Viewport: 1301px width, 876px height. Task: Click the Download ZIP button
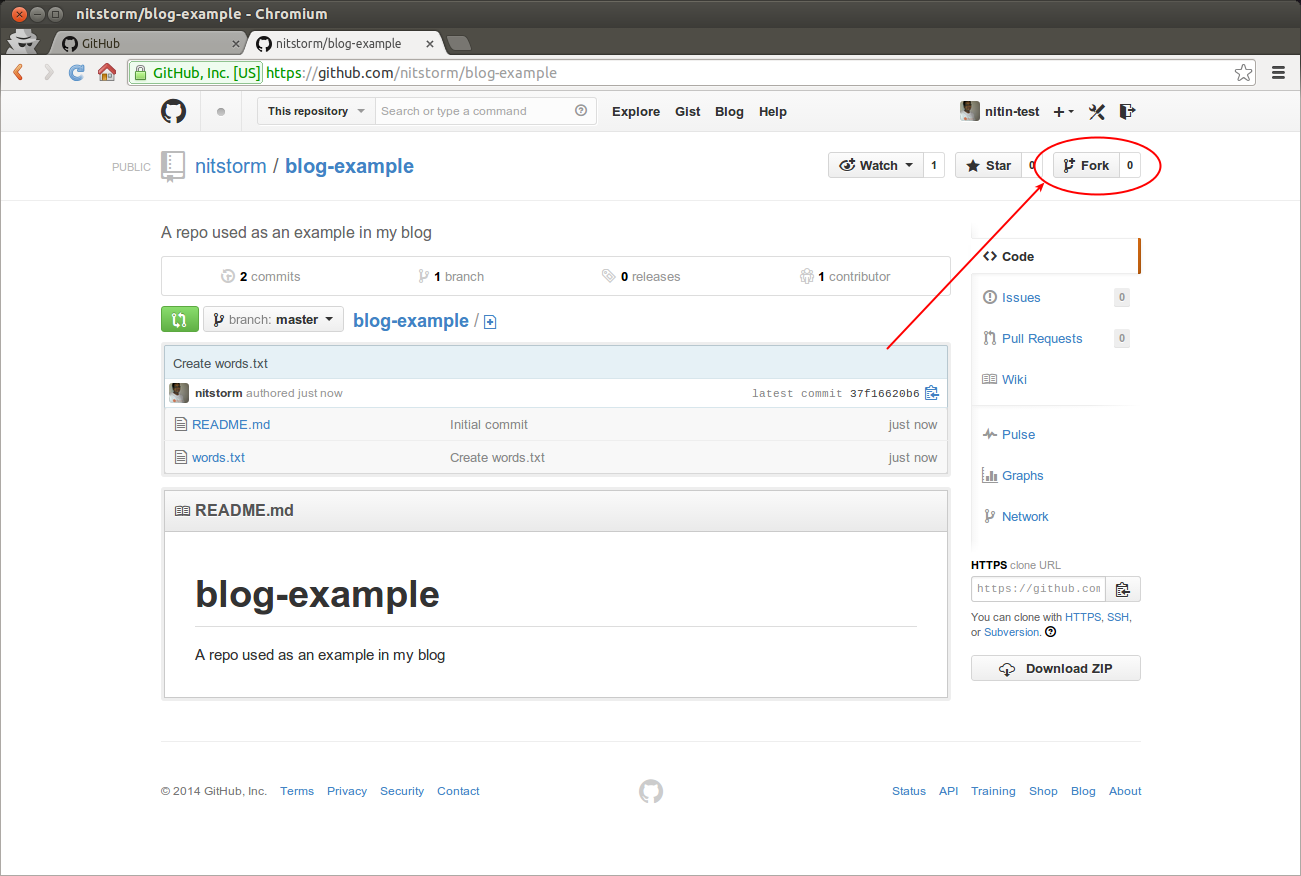pos(1056,669)
